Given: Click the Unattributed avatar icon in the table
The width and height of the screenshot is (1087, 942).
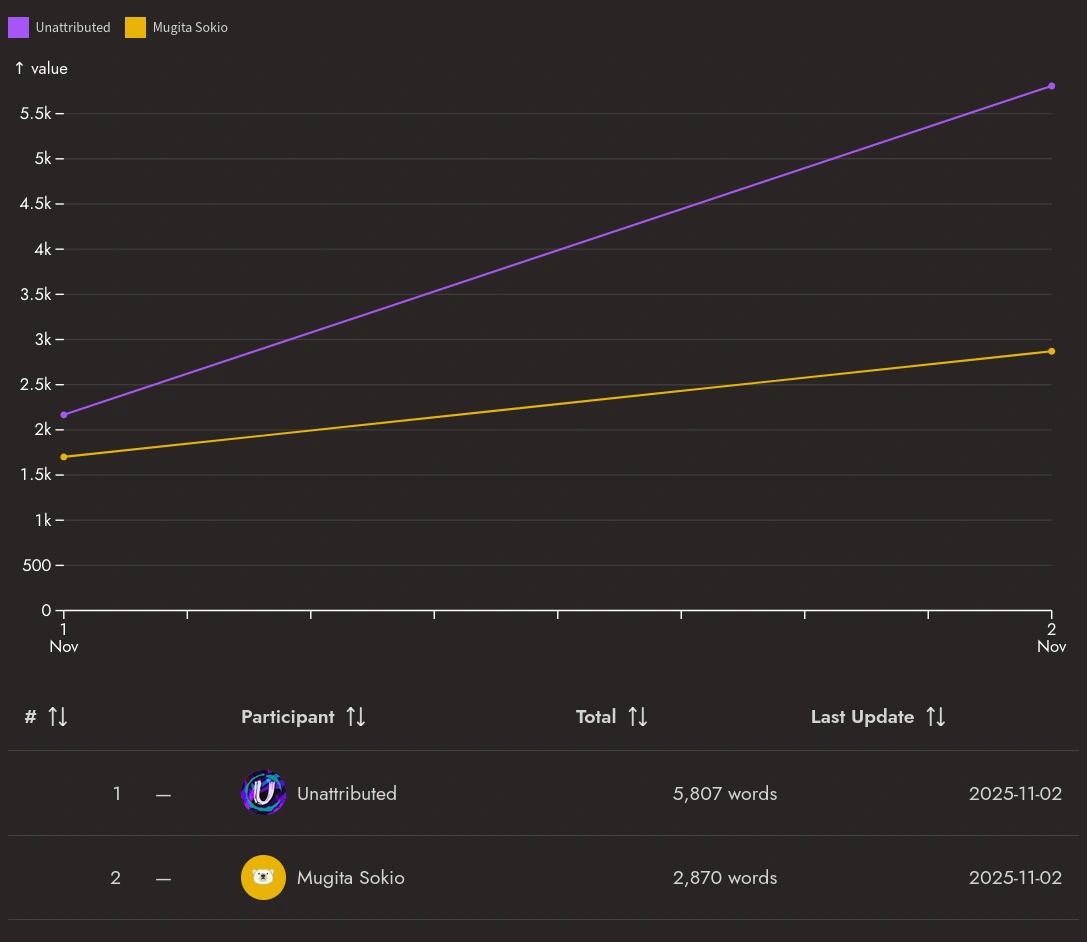Looking at the screenshot, I should [x=263, y=793].
